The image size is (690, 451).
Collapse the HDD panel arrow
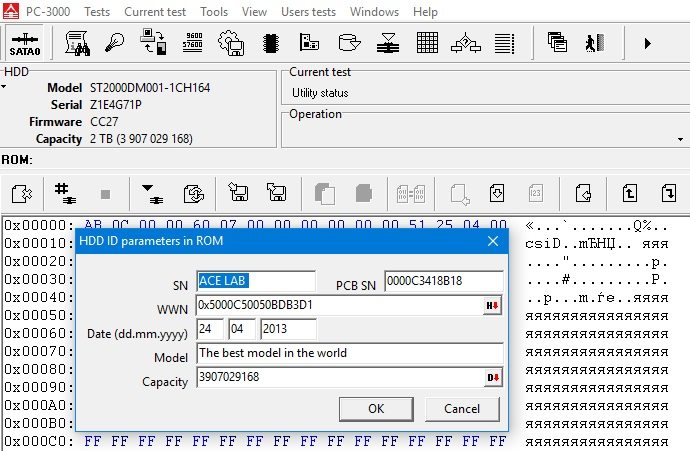(4, 87)
